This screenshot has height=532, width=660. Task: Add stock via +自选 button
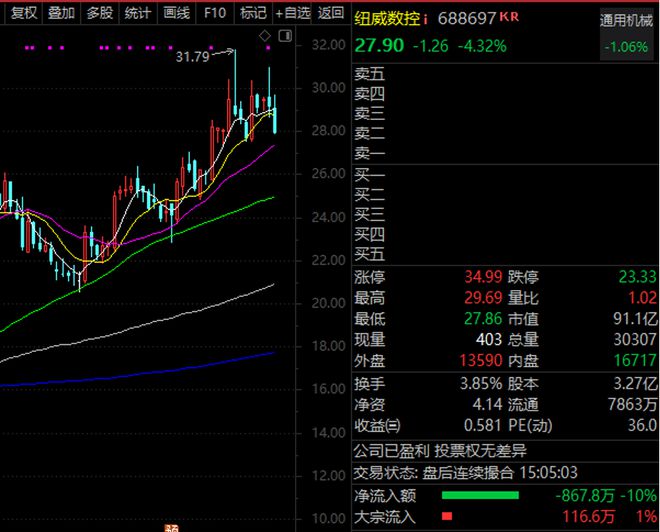tap(292, 13)
